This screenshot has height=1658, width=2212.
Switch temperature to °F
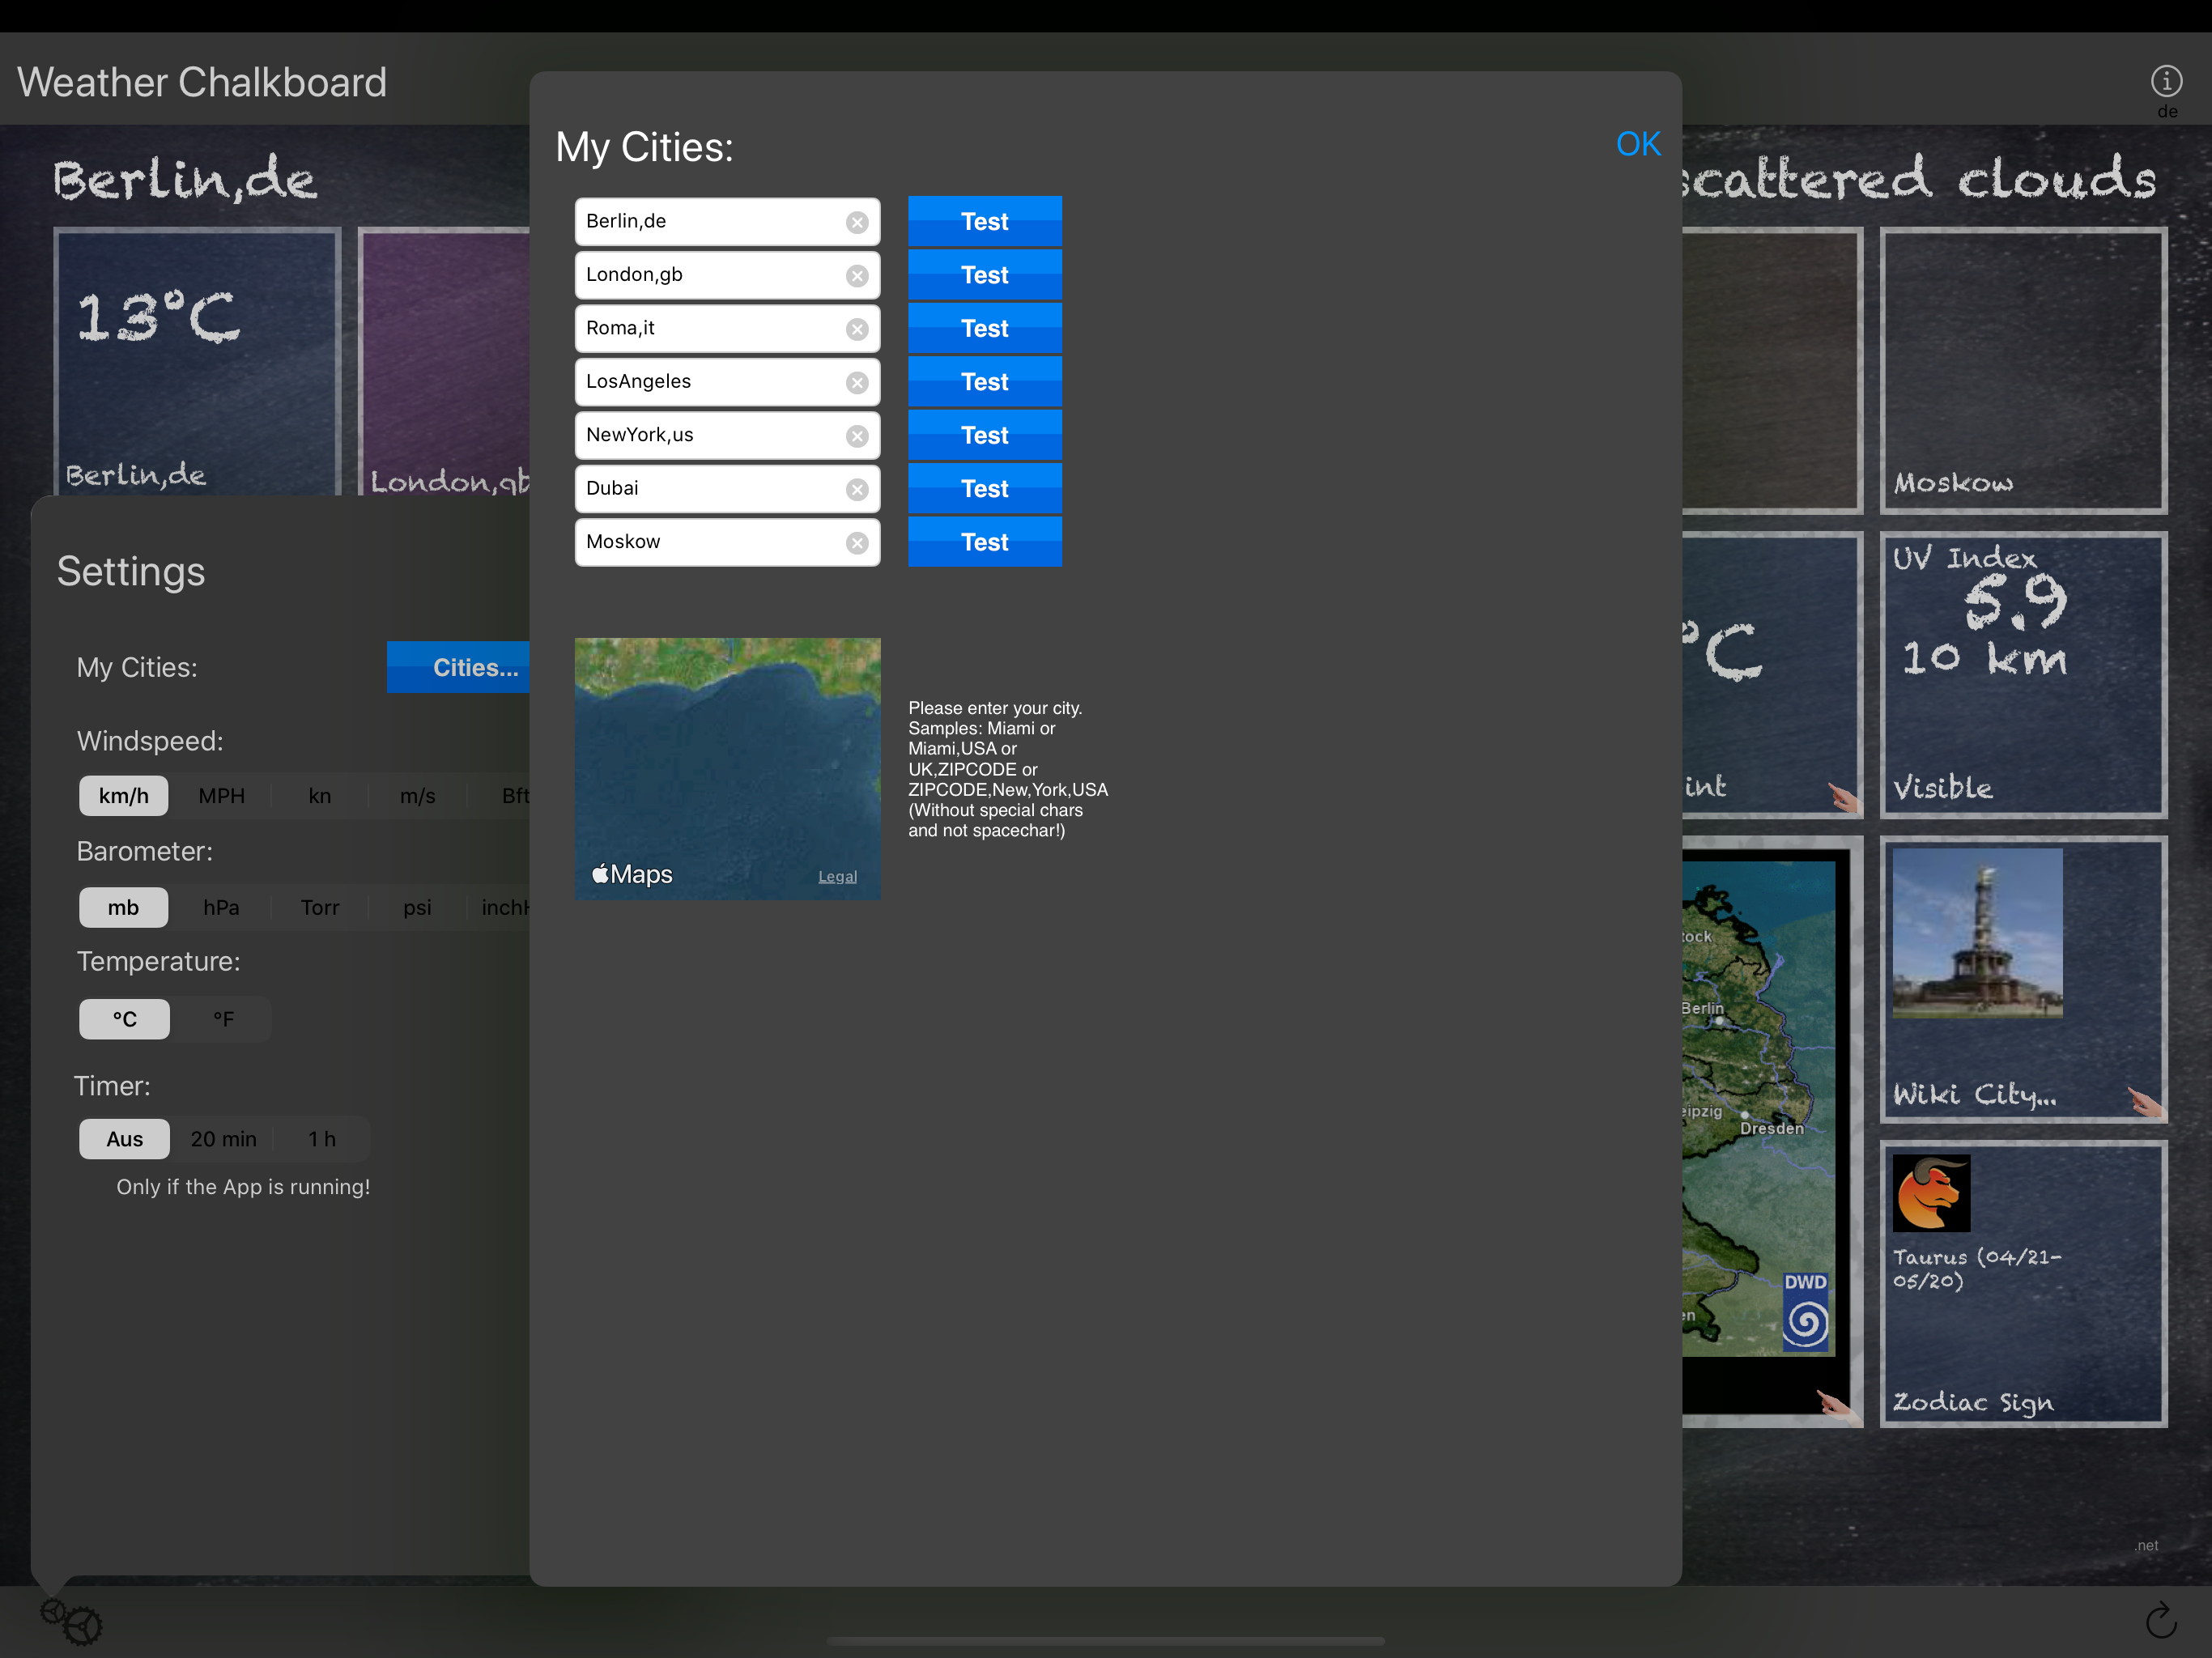[x=223, y=1019]
